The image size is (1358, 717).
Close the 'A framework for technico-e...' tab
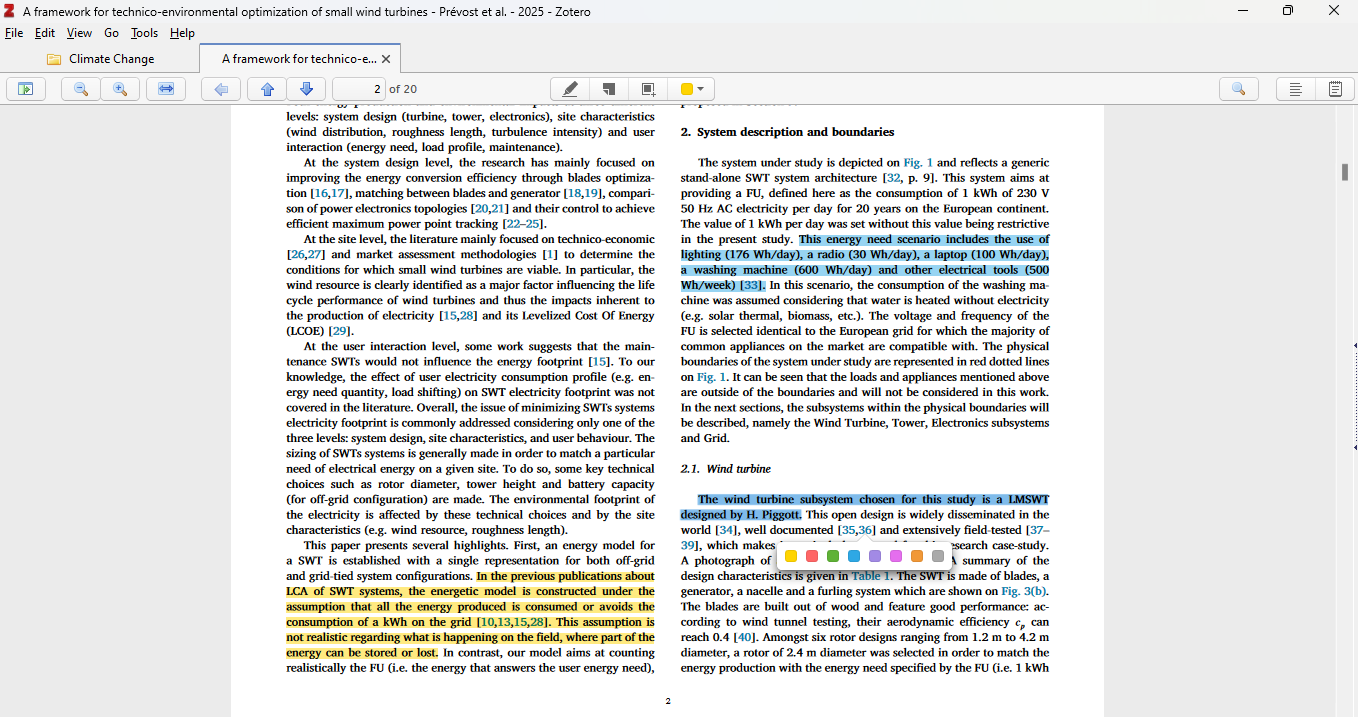pyautogui.click(x=386, y=59)
